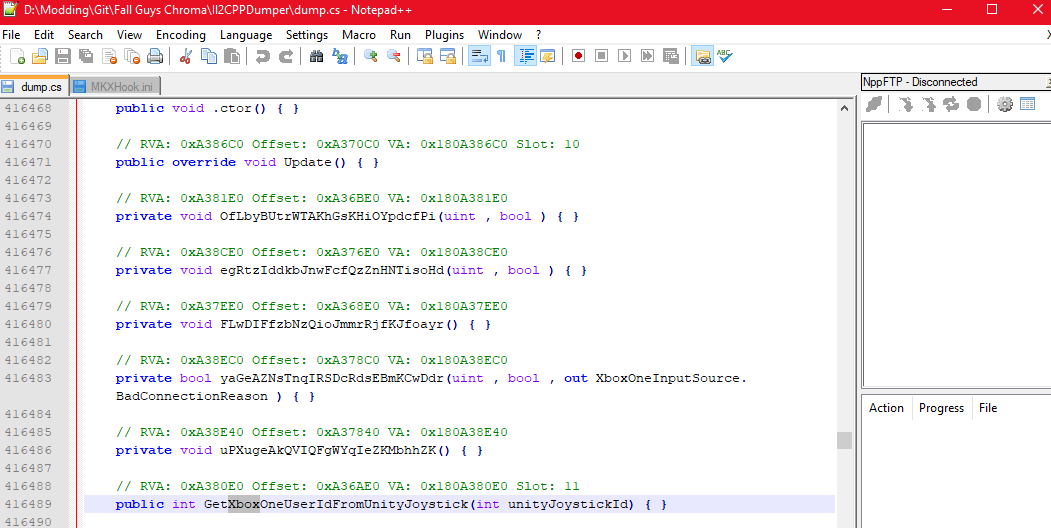Start macro recording with red record icon
The width and height of the screenshot is (1051, 528).
pos(578,57)
